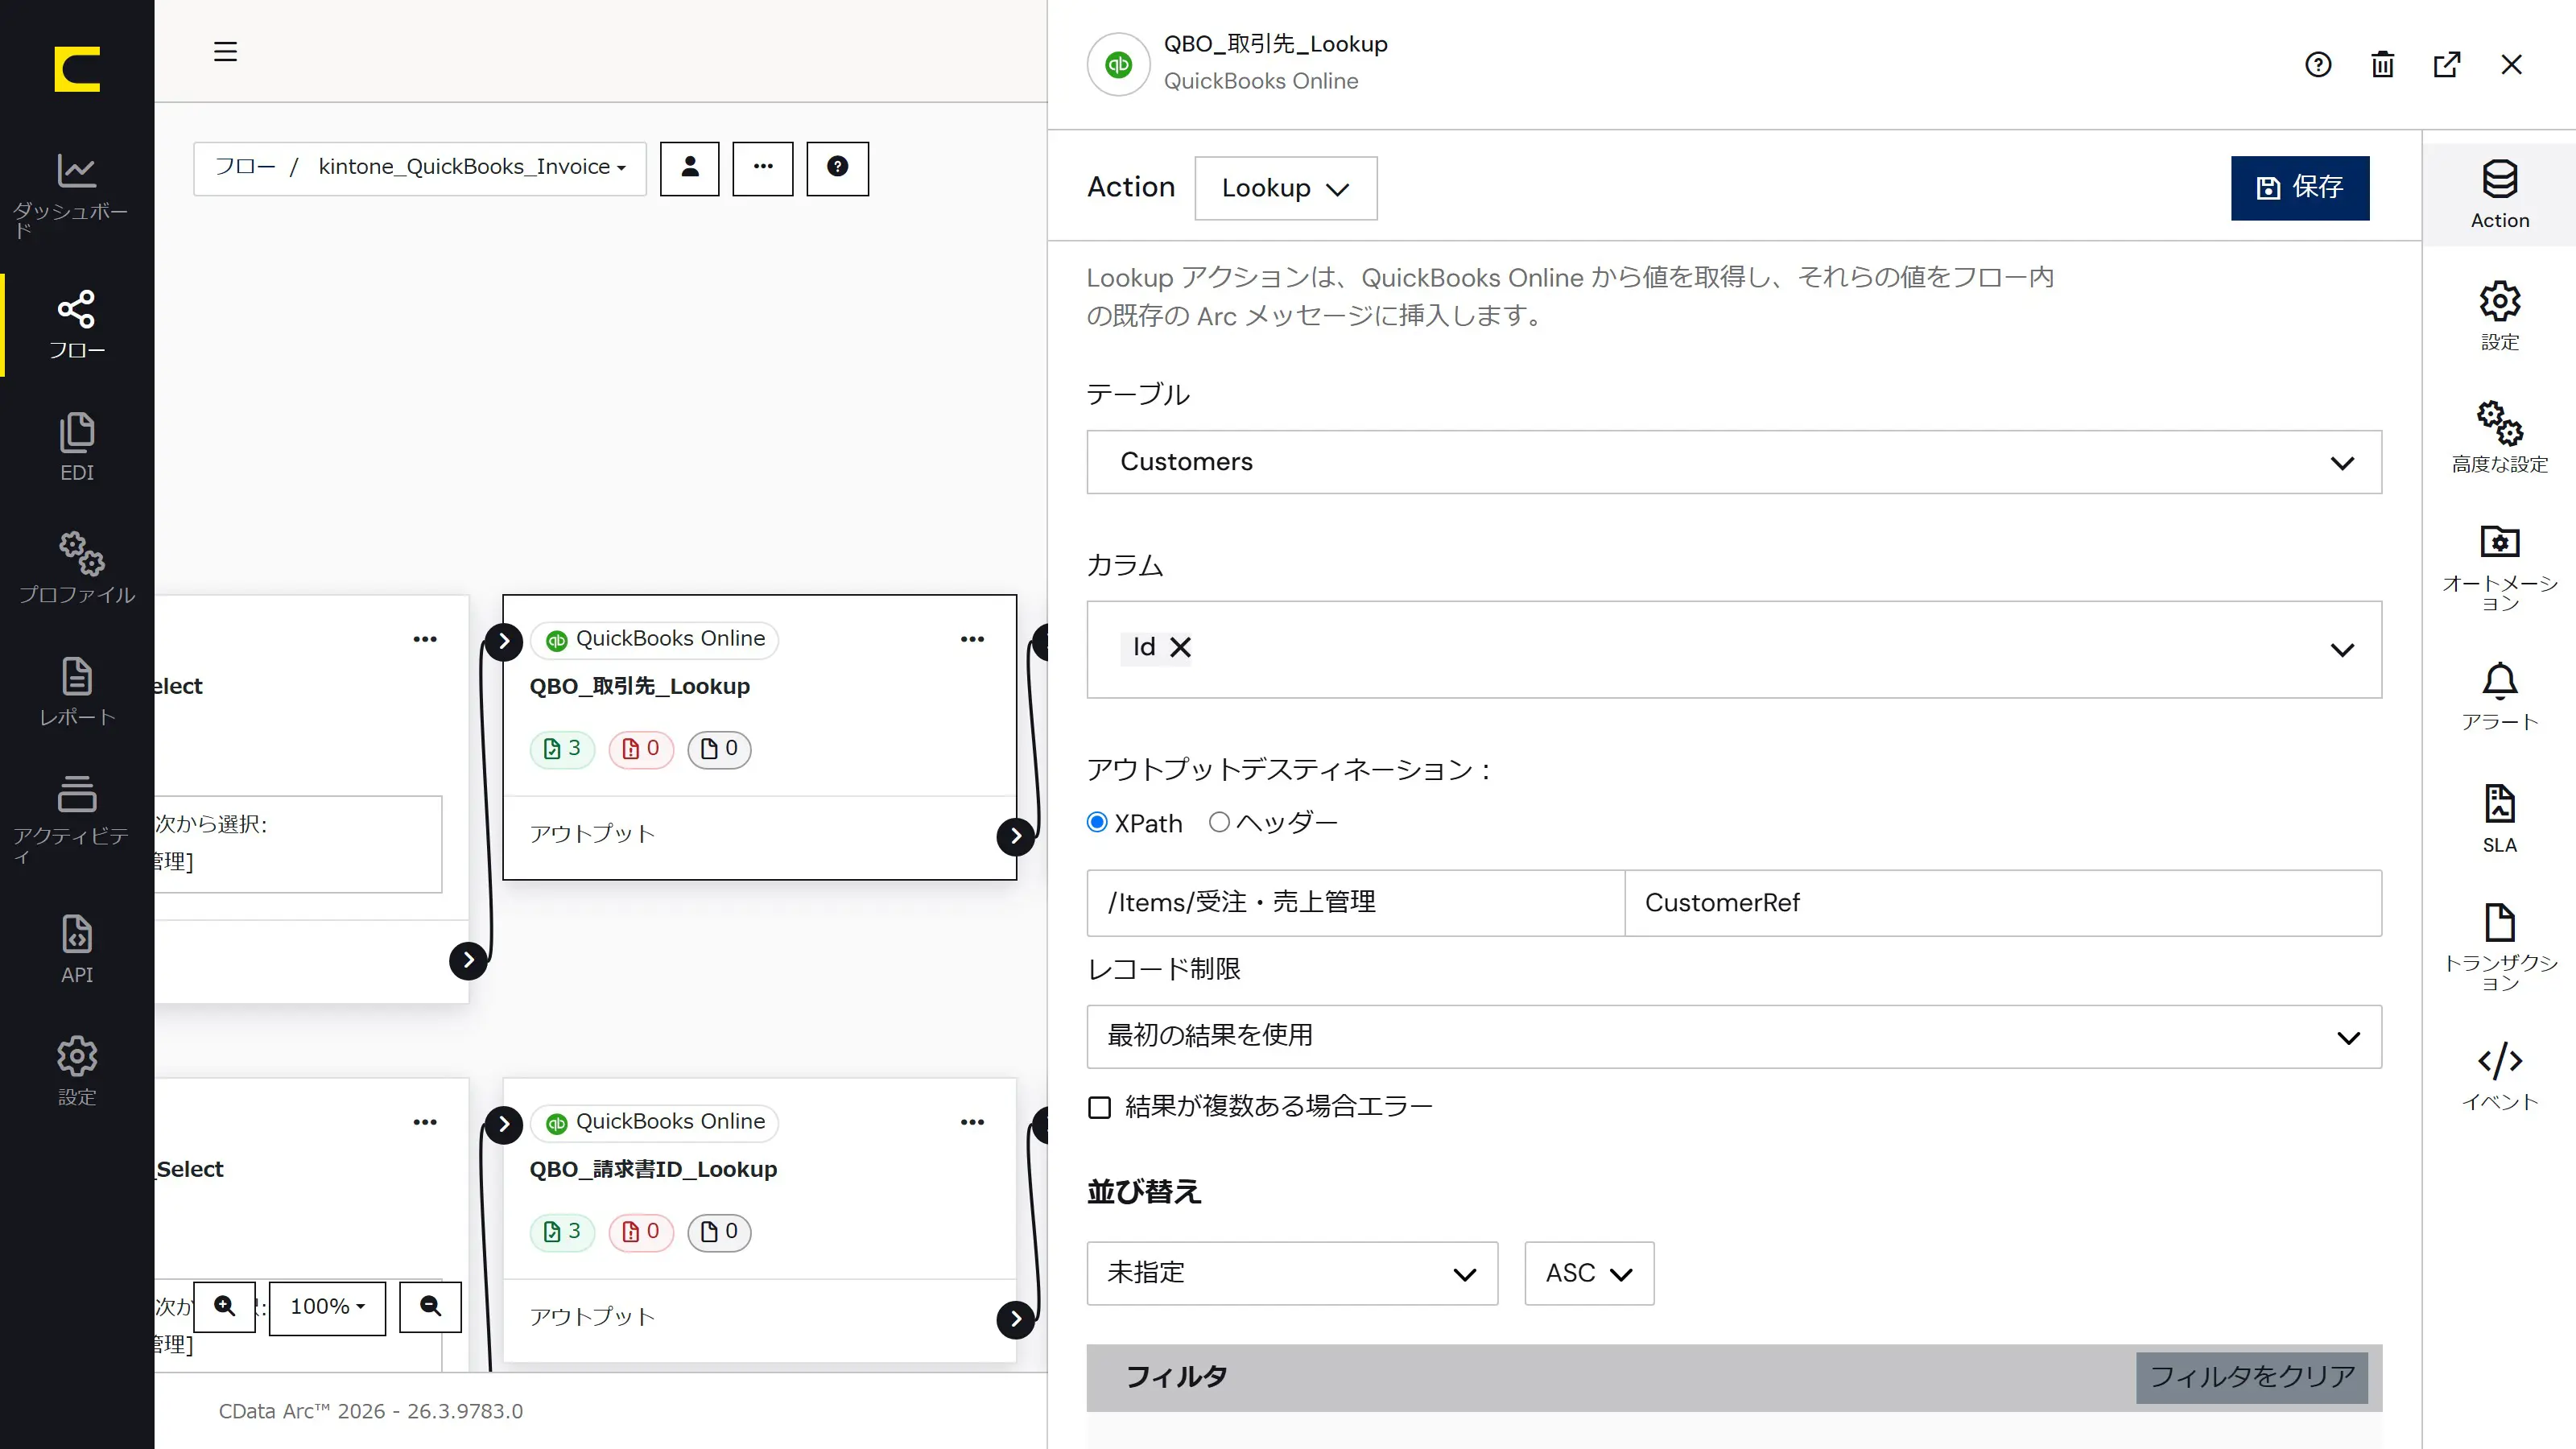Open レポート reports page
The width and height of the screenshot is (2576, 1449).
(77, 692)
